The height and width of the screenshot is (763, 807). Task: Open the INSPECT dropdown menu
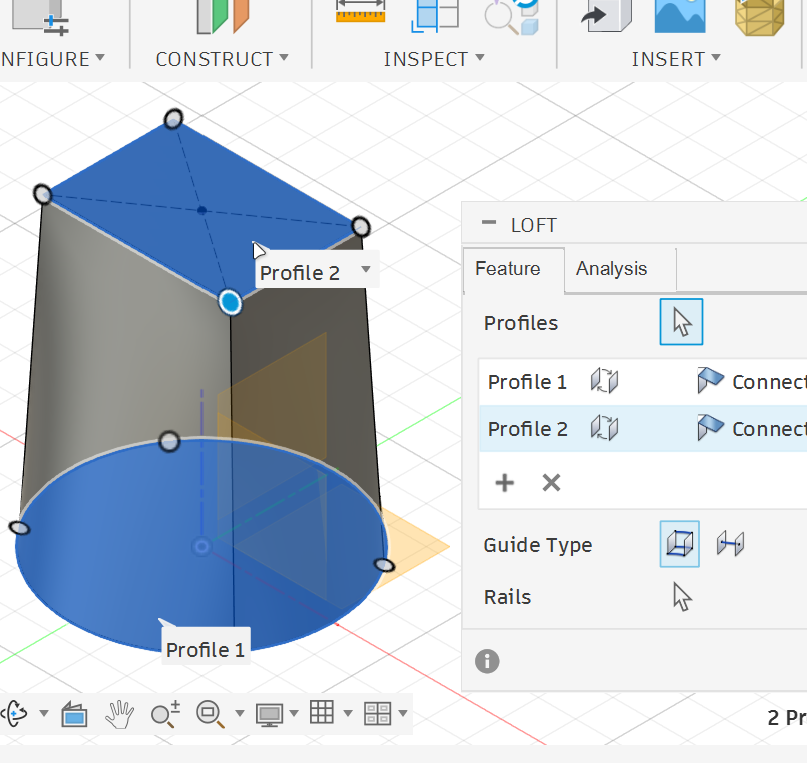434,59
